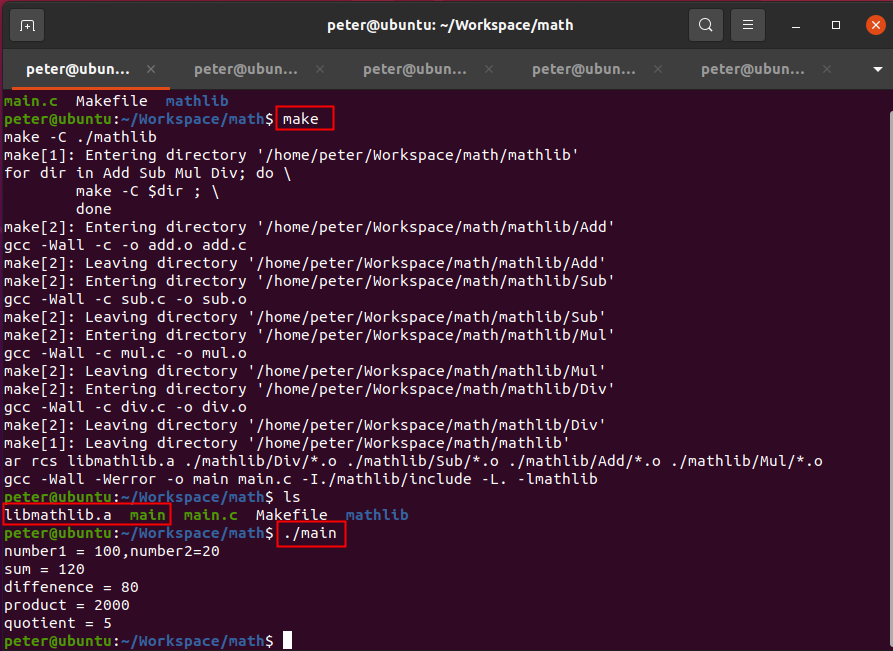This screenshot has height=651, width=893.
Task: Close the second terminal tab
Action: [319, 69]
